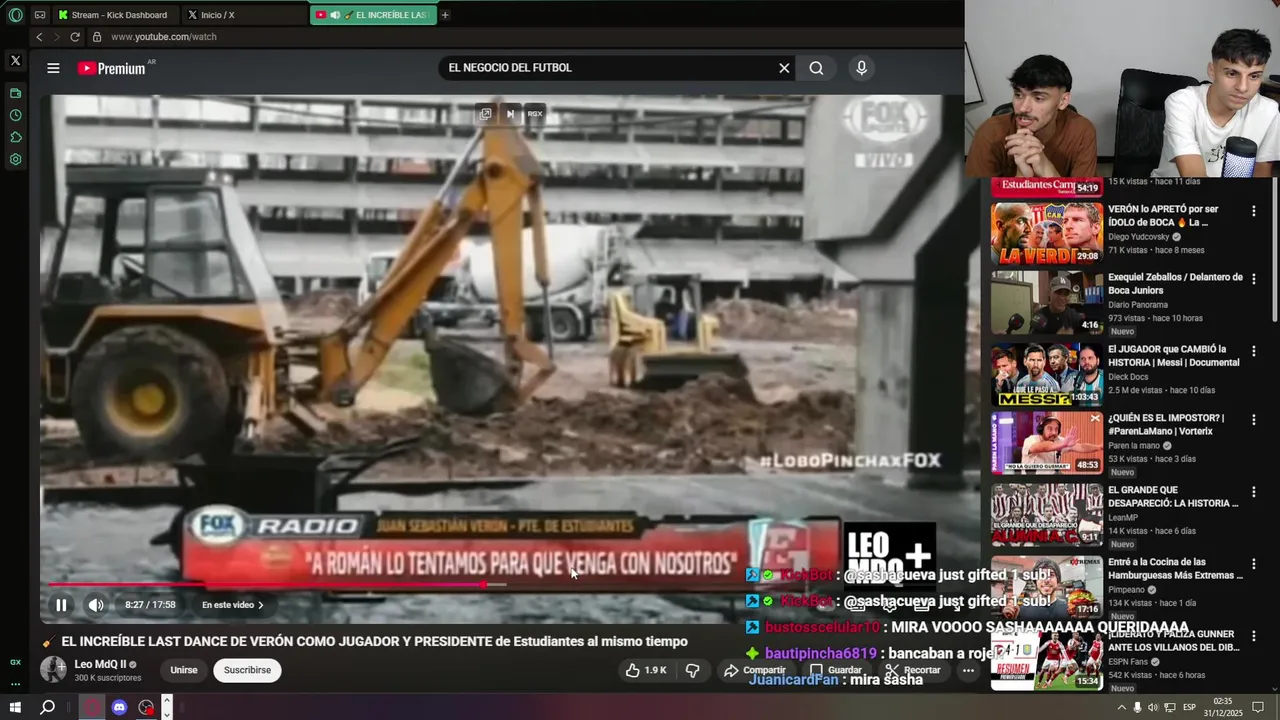1280x720 pixels.
Task: Open sidebar three-dots setup menu
Action: pyautogui.click(x=15, y=684)
